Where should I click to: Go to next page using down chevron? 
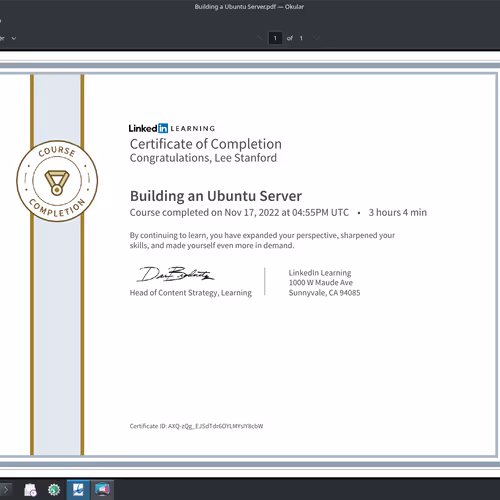tap(316, 38)
